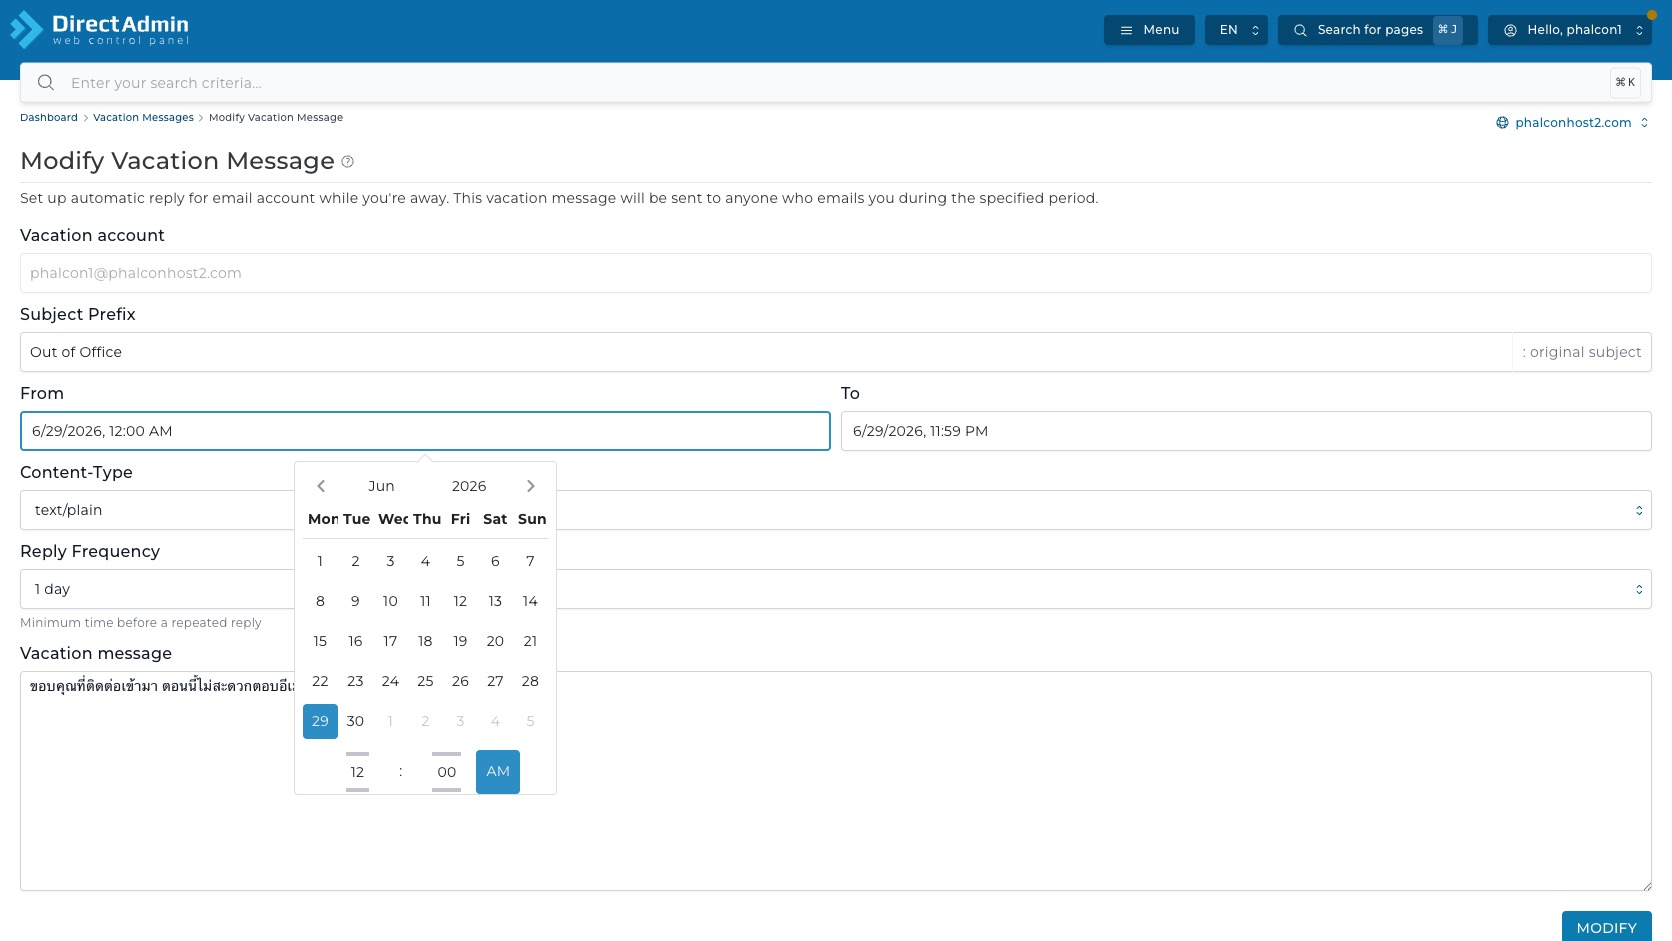This screenshot has height=941, width=1672.
Task: Click the minute value 00
Action: pyautogui.click(x=446, y=772)
